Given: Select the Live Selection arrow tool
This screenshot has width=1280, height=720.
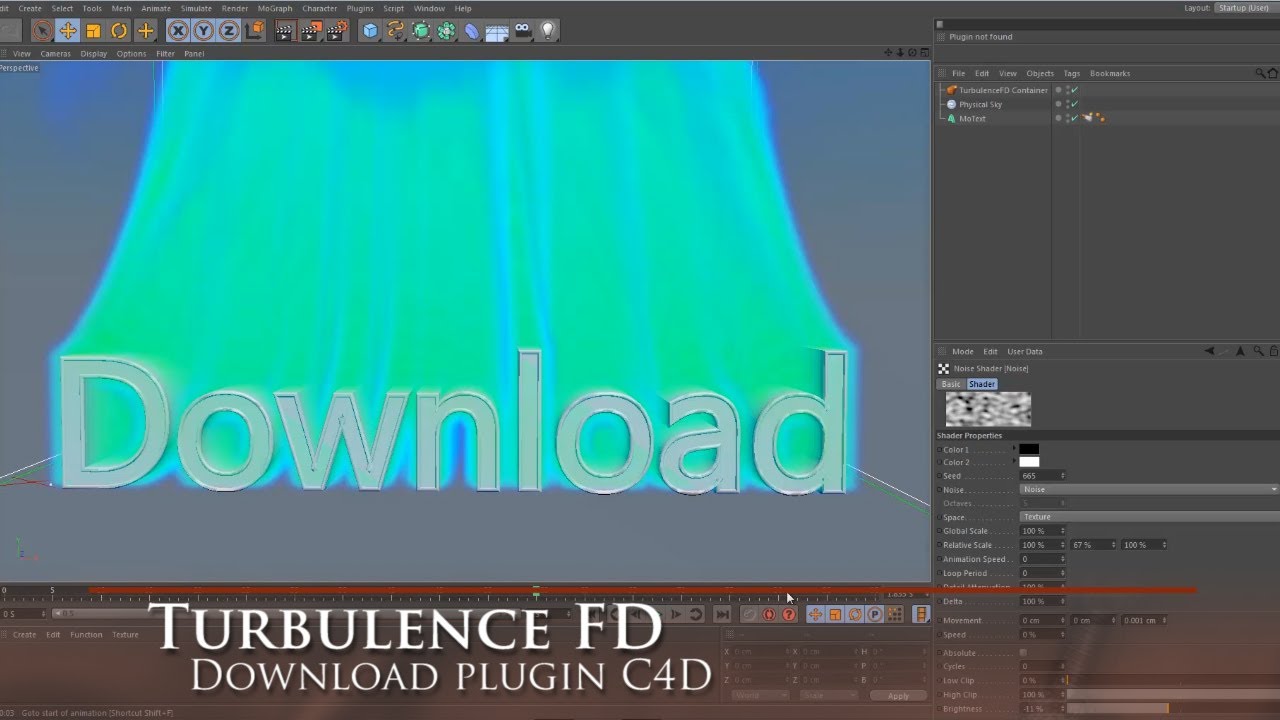Looking at the screenshot, I should pyautogui.click(x=42, y=31).
